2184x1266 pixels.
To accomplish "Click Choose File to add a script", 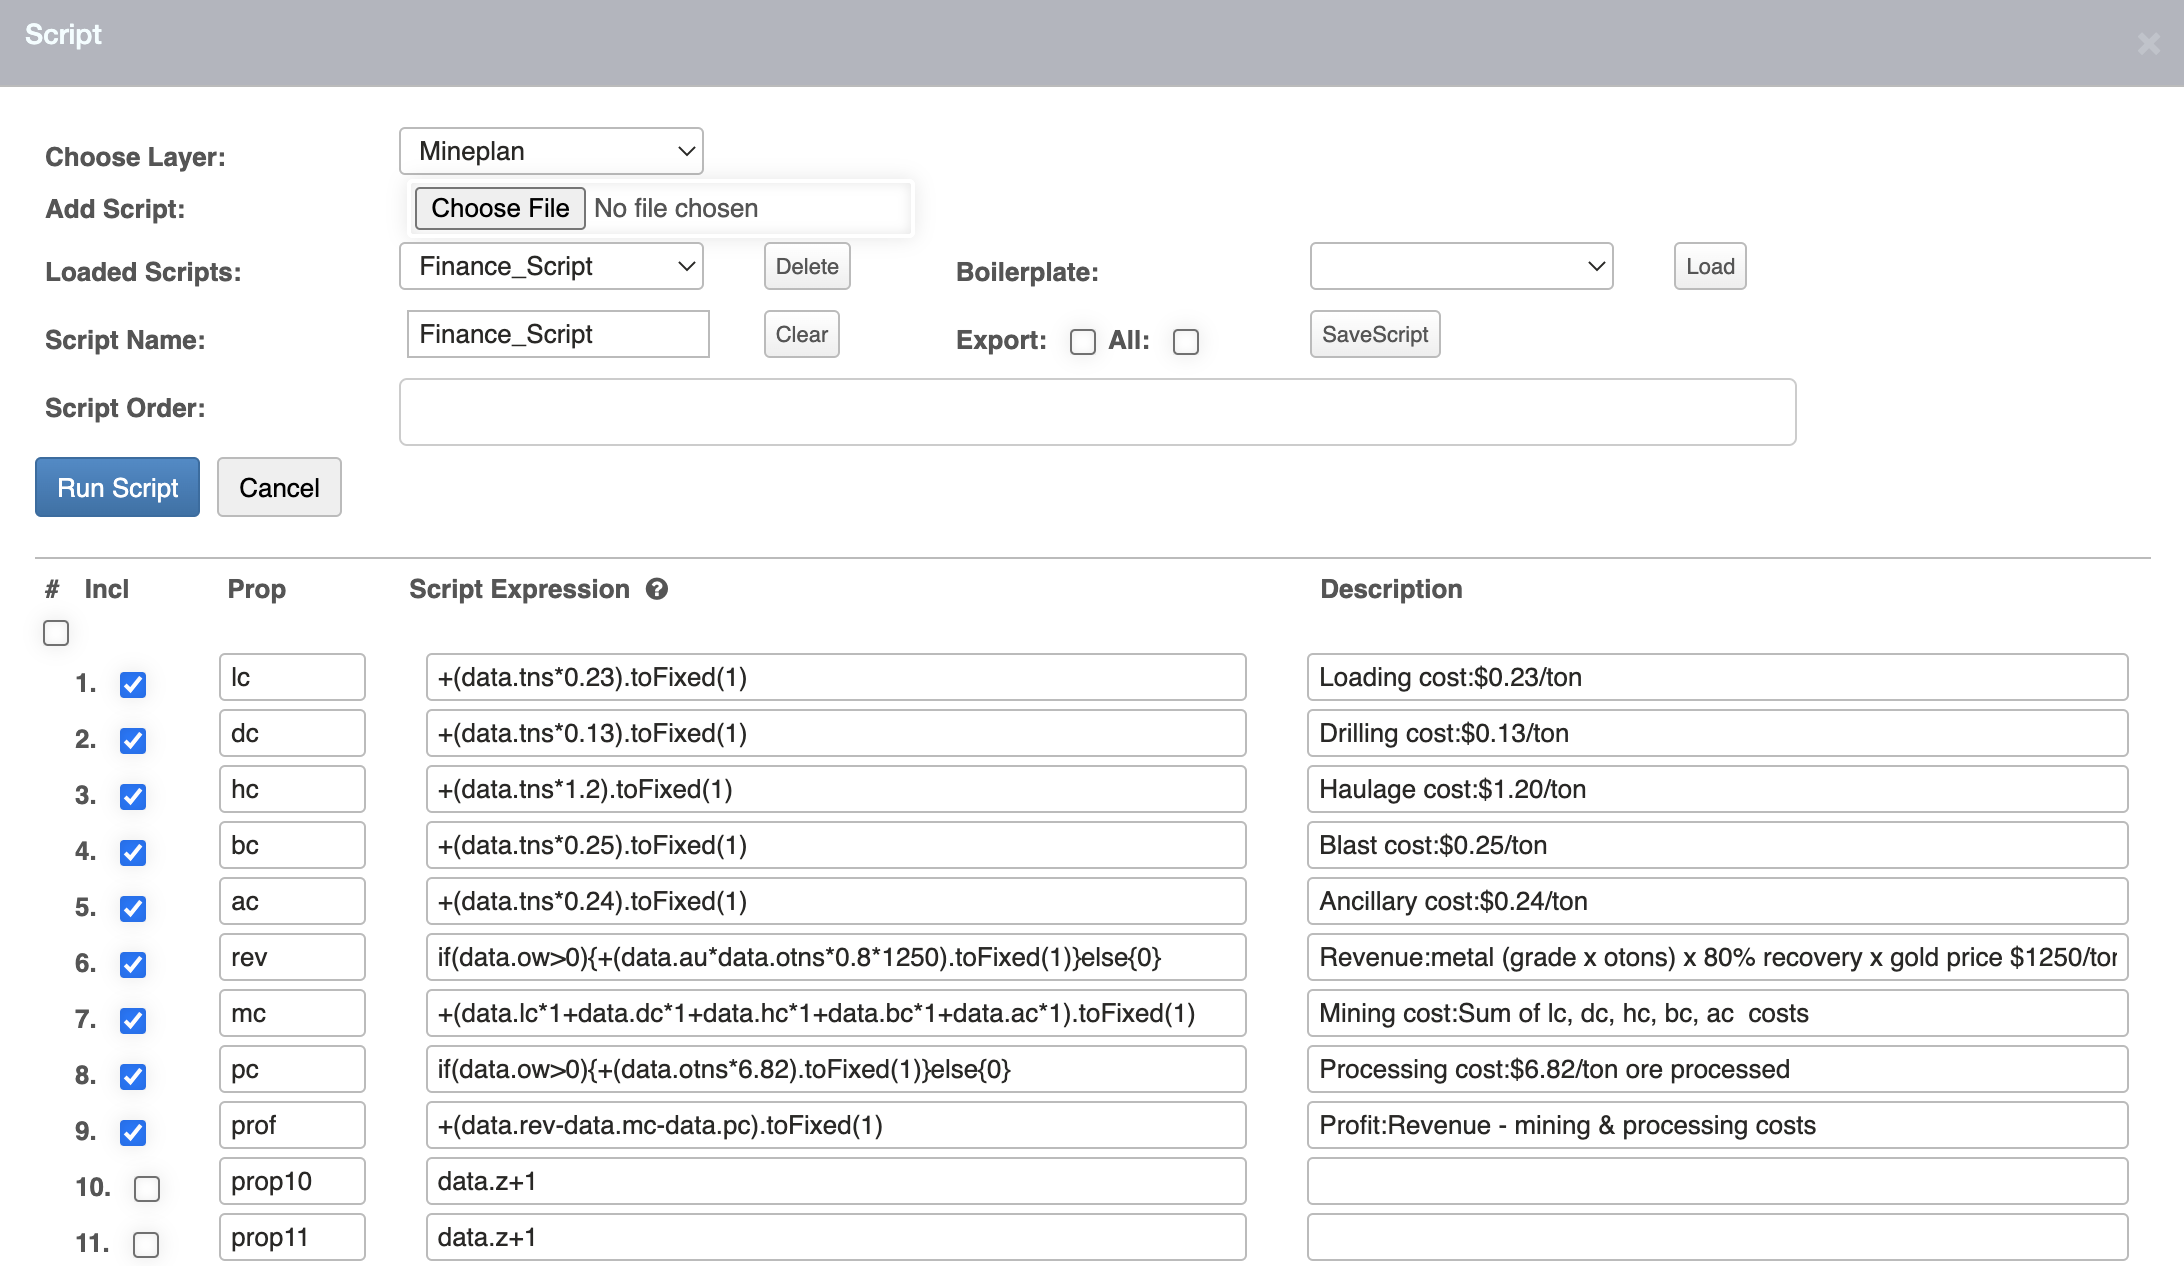I will pyautogui.click(x=500, y=208).
